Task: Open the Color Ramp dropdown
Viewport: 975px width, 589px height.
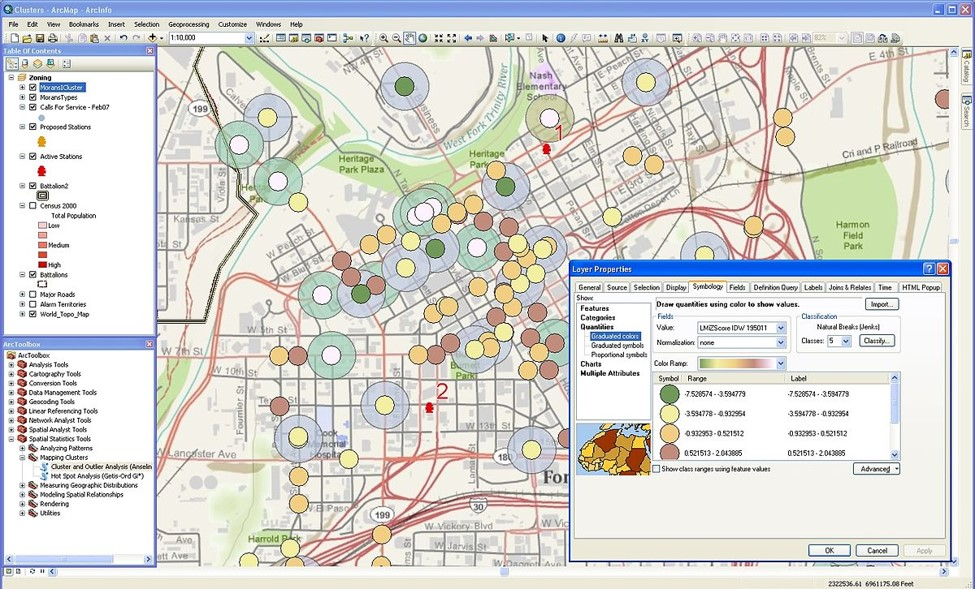Action: (x=781, y=363)
